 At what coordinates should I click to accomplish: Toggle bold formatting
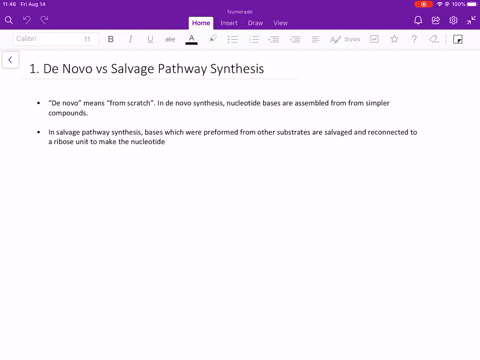pos(111,39)
